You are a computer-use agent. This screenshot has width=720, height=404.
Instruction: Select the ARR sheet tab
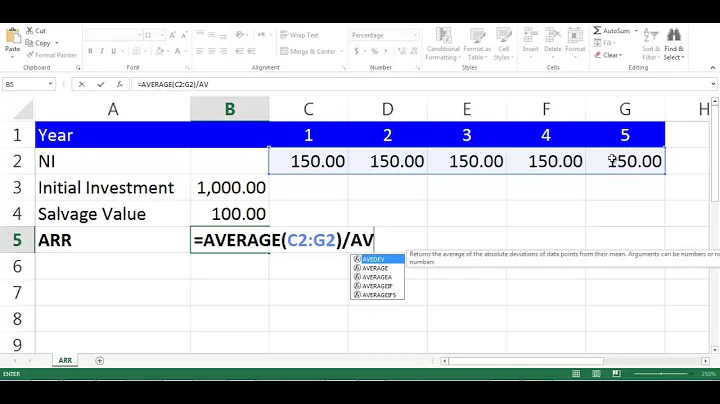pos(65,360)
